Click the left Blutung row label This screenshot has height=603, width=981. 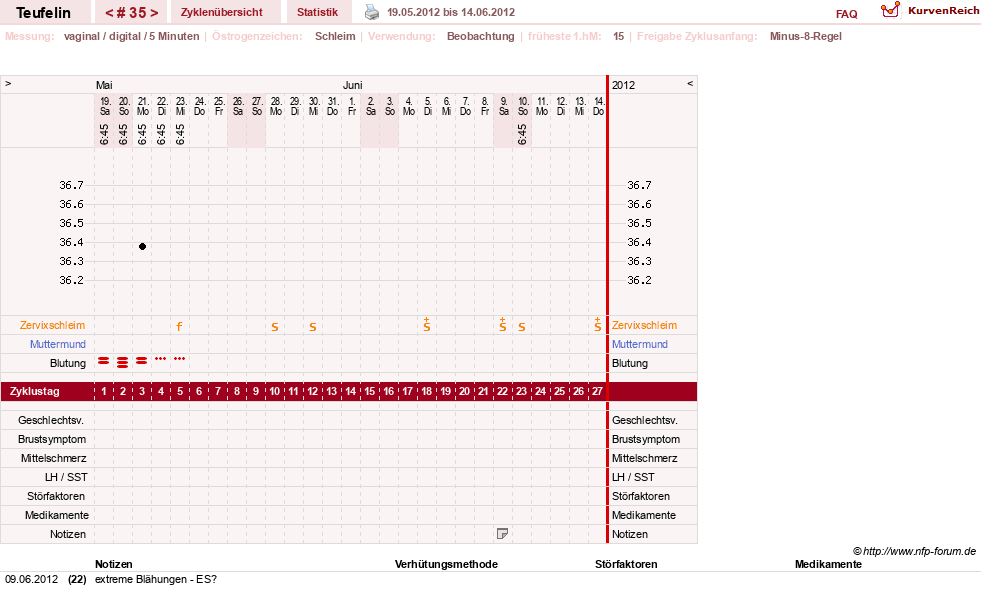(x=68, y=363)
